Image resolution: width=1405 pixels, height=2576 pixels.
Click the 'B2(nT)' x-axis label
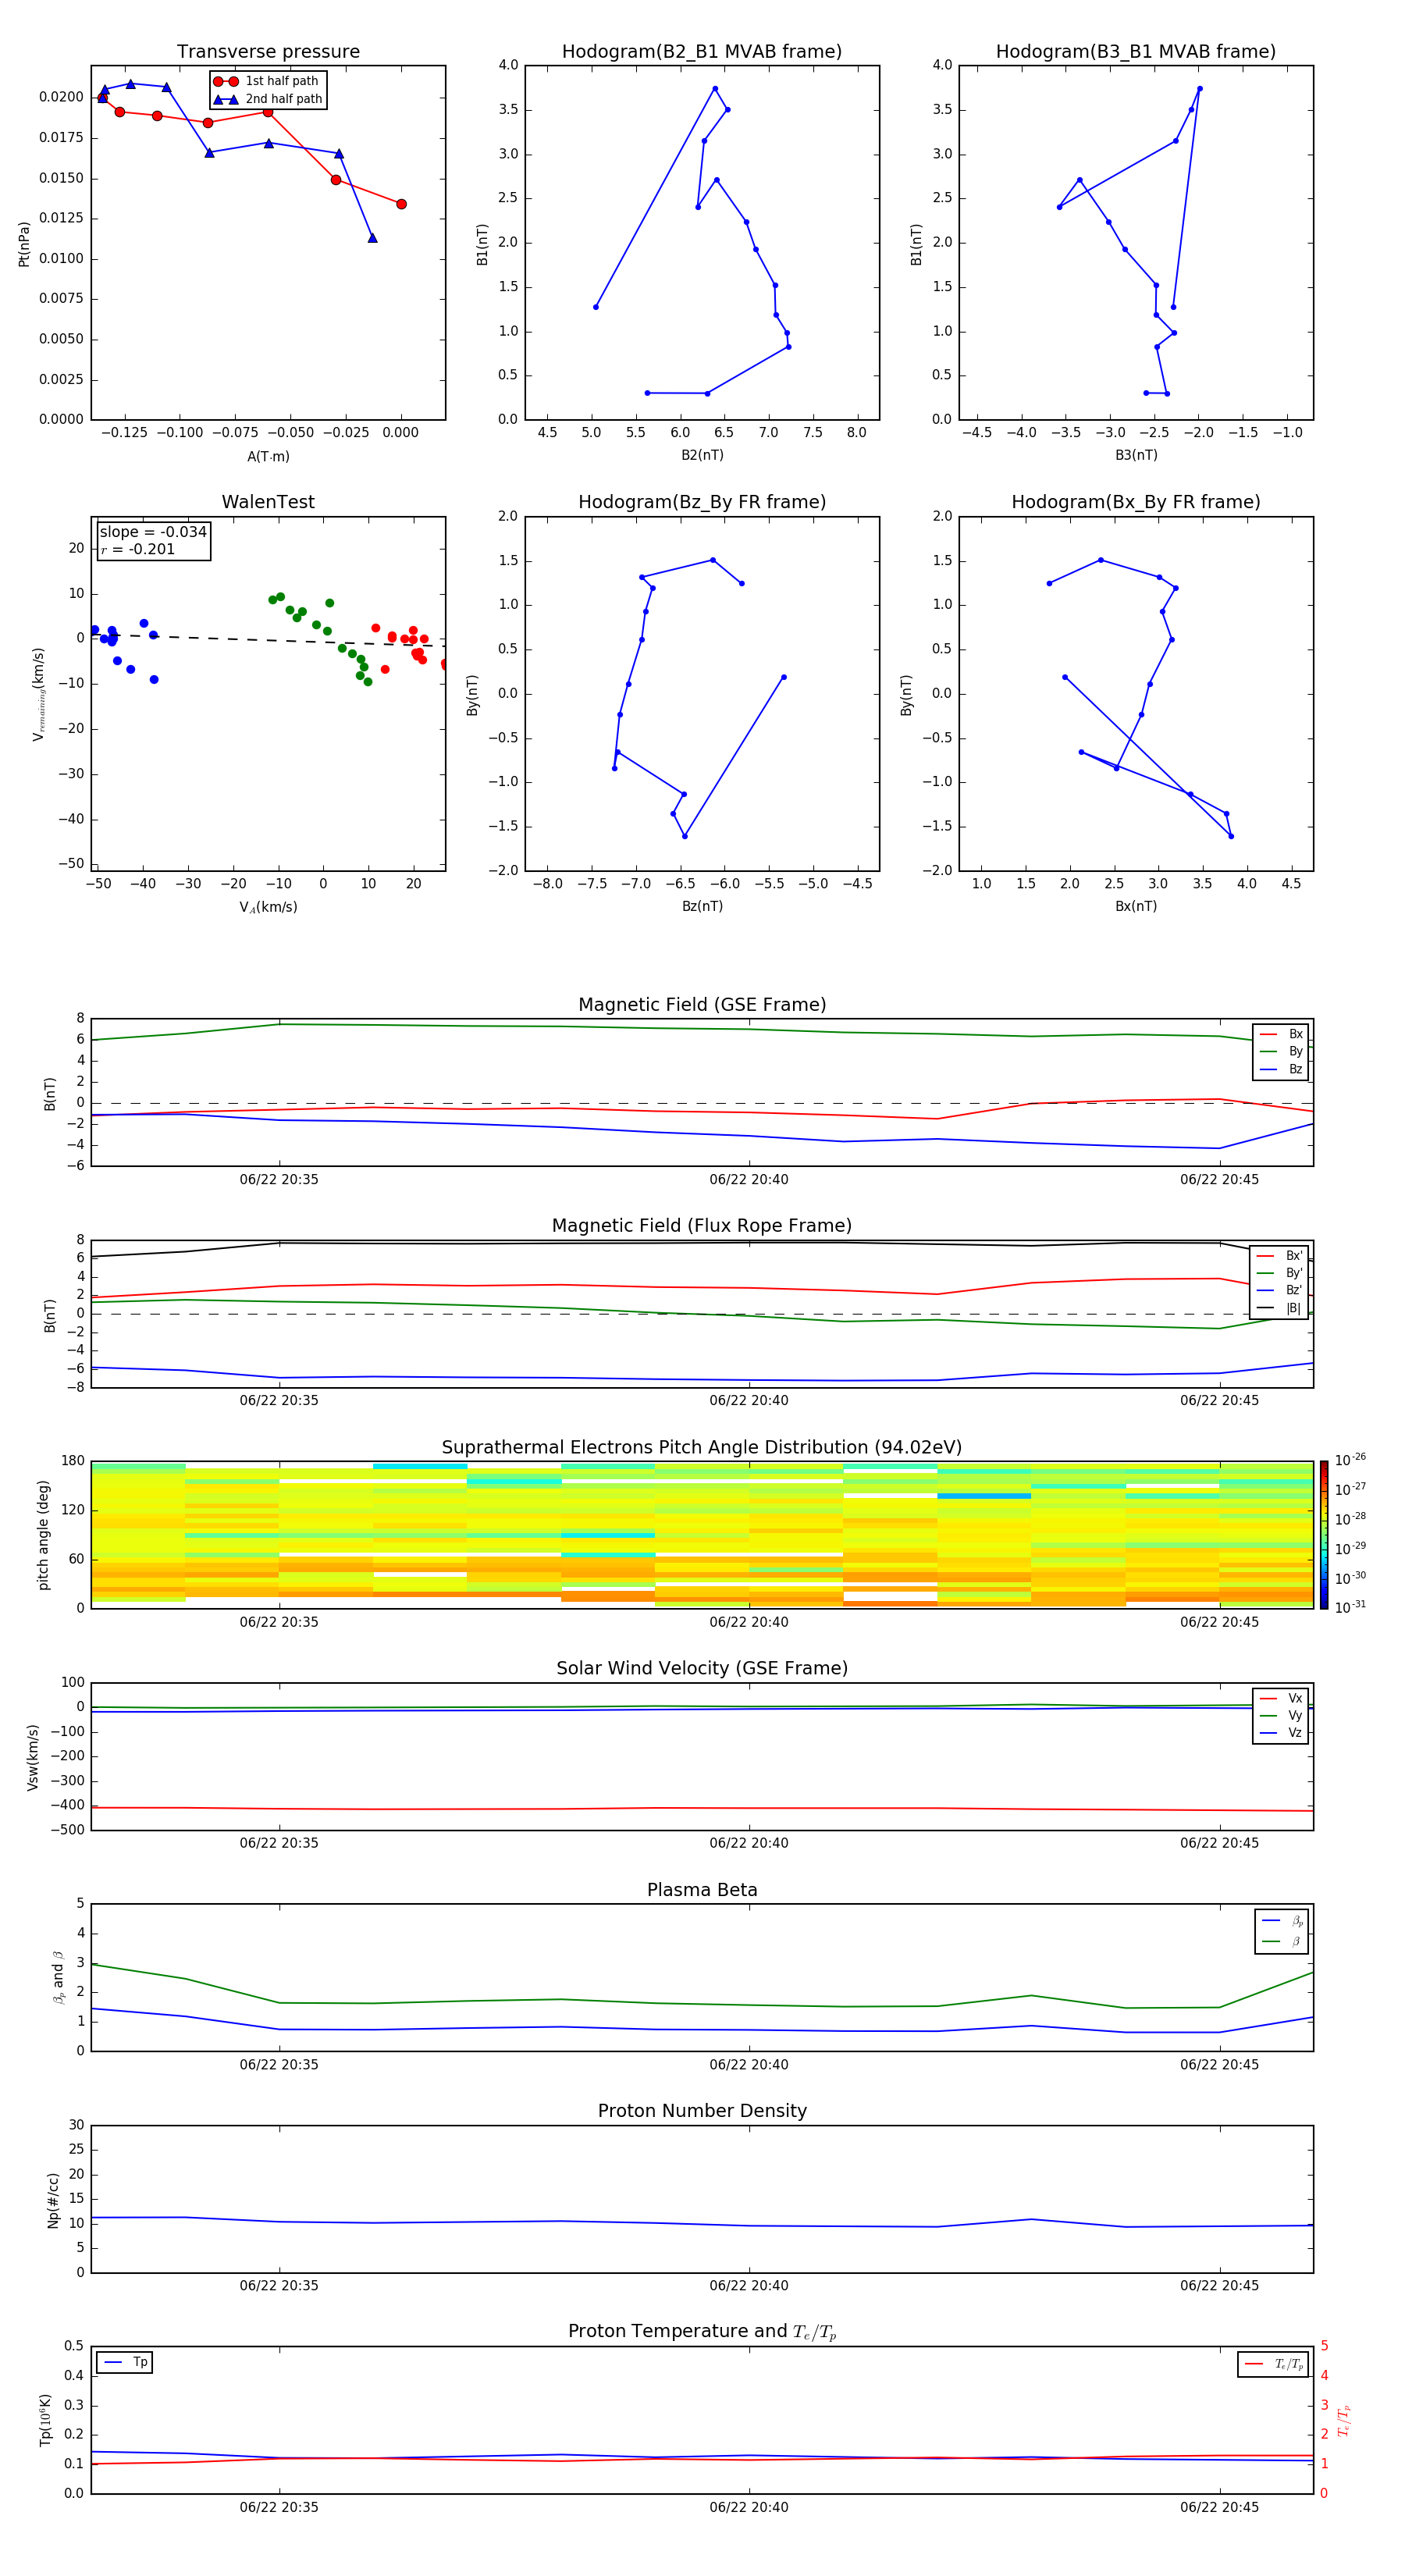[702, 455]
